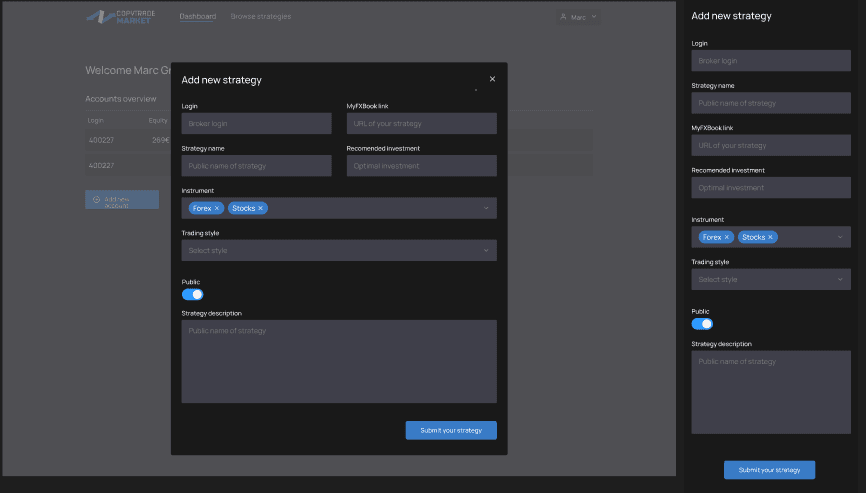This screenshot has width=866, height=493.
Task: Submit your strategy in the modal
Action: point(451,430)
